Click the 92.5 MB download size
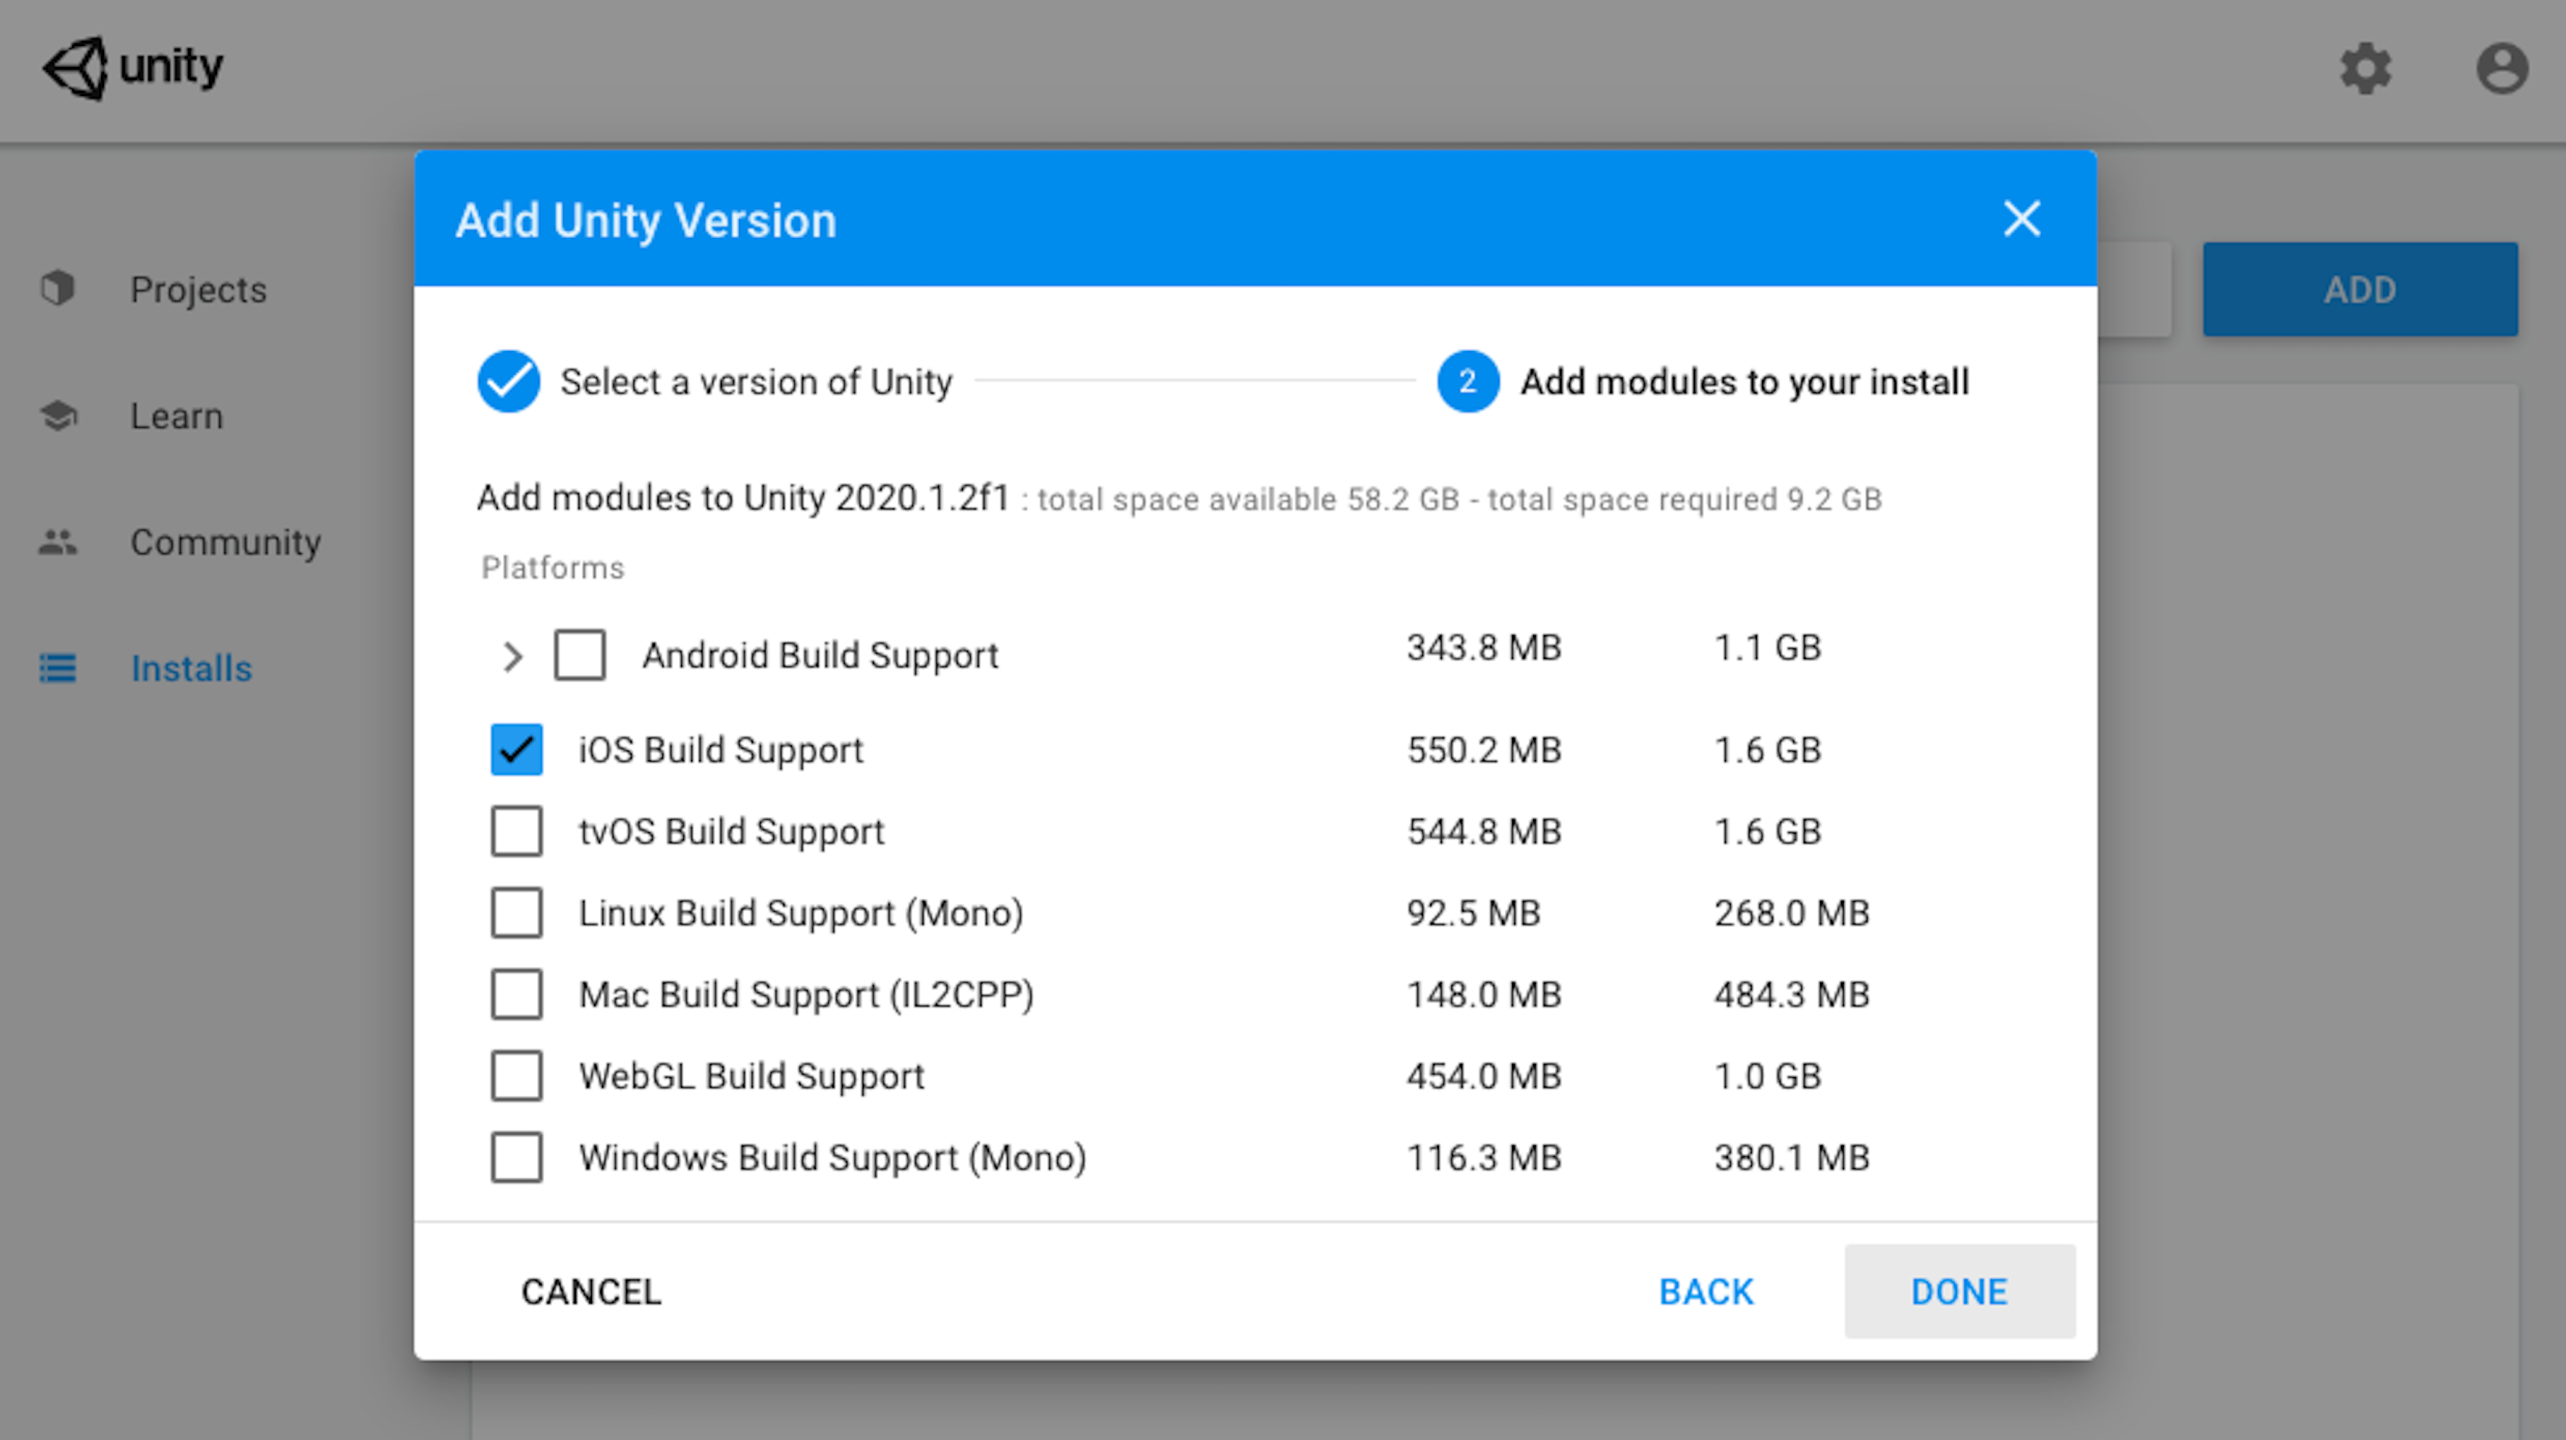The width and height of the screenshot is (2566, 1440). point(1474,913)
